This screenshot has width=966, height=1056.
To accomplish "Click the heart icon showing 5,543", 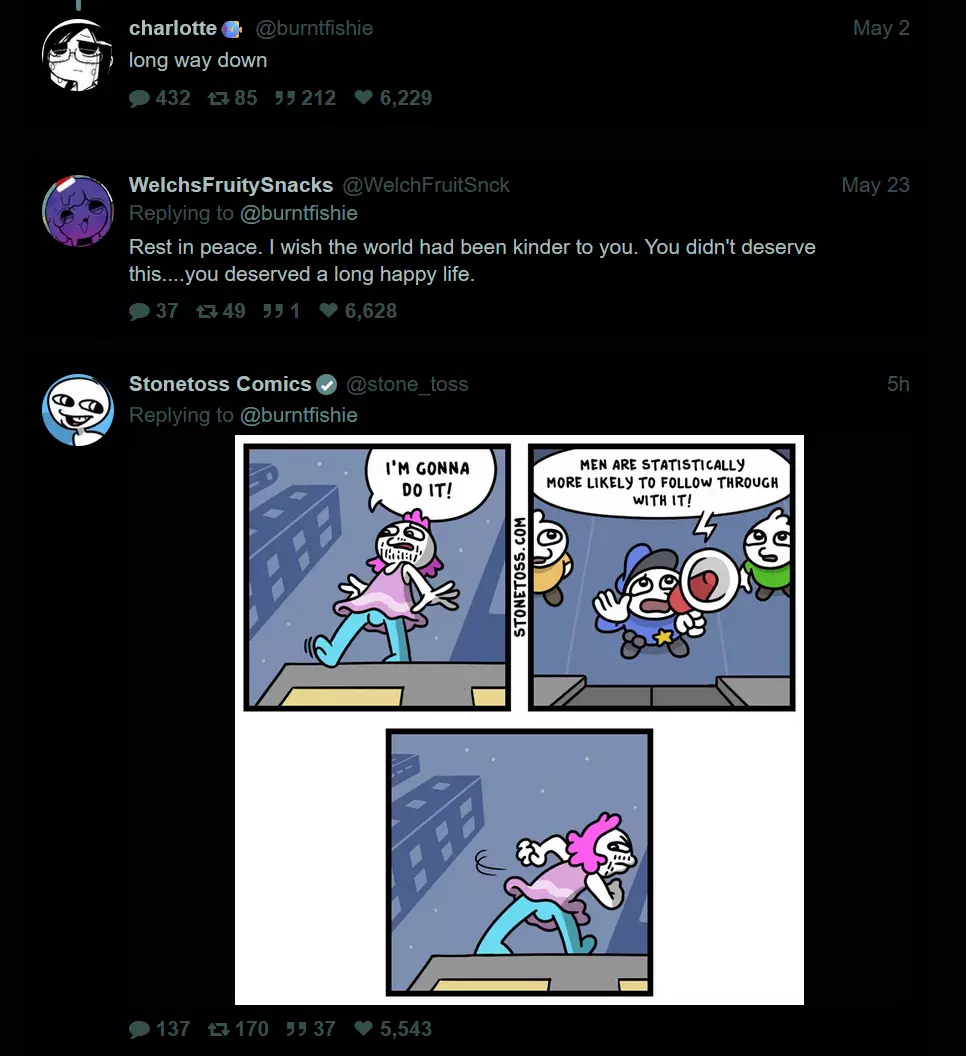I will (x=364, y=1028).
